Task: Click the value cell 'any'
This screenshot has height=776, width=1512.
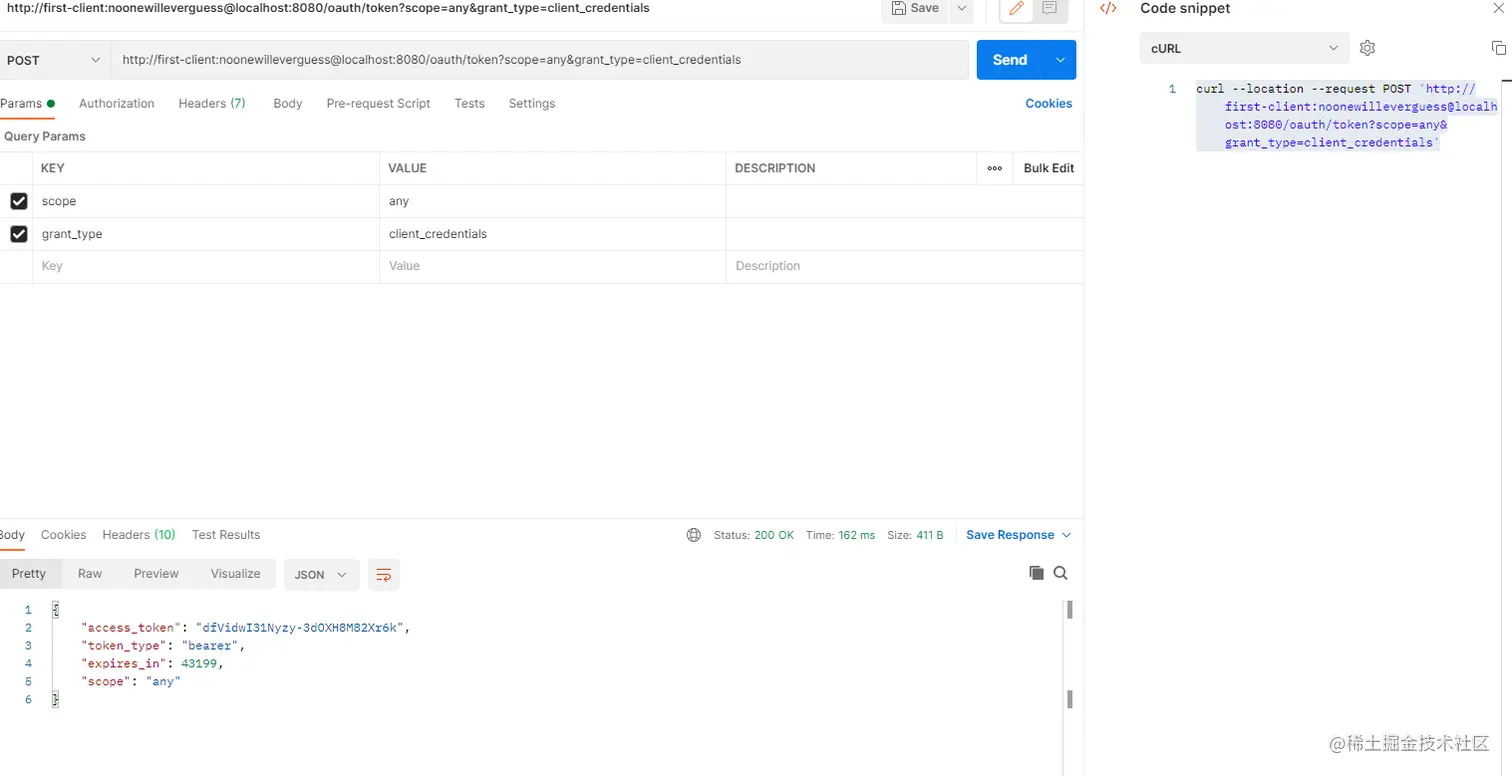Action: click(x=553, y=201)
